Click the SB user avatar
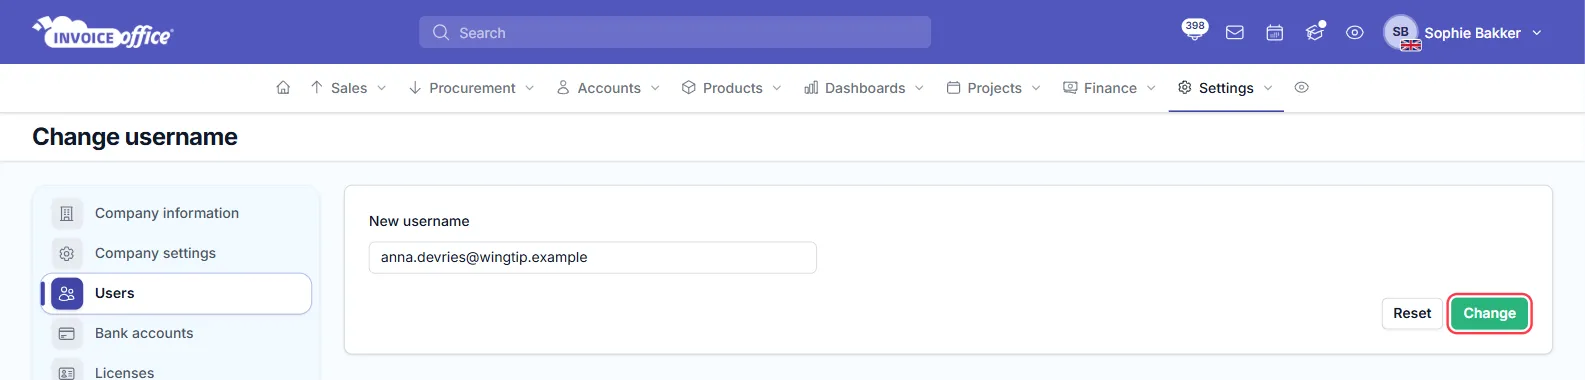Screen dimensions: 1585x380 [x=1401, y=32]
